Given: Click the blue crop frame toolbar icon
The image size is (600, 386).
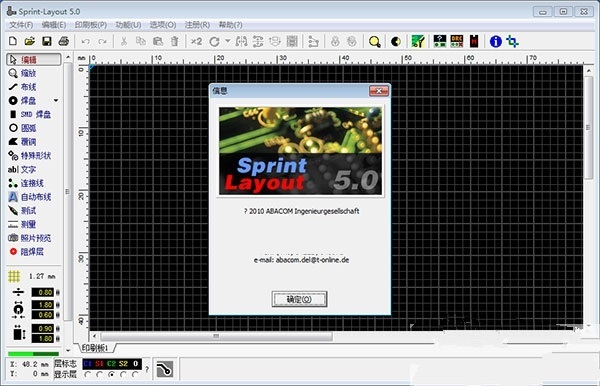Looking at the screenshot, I should coord(512,41).
